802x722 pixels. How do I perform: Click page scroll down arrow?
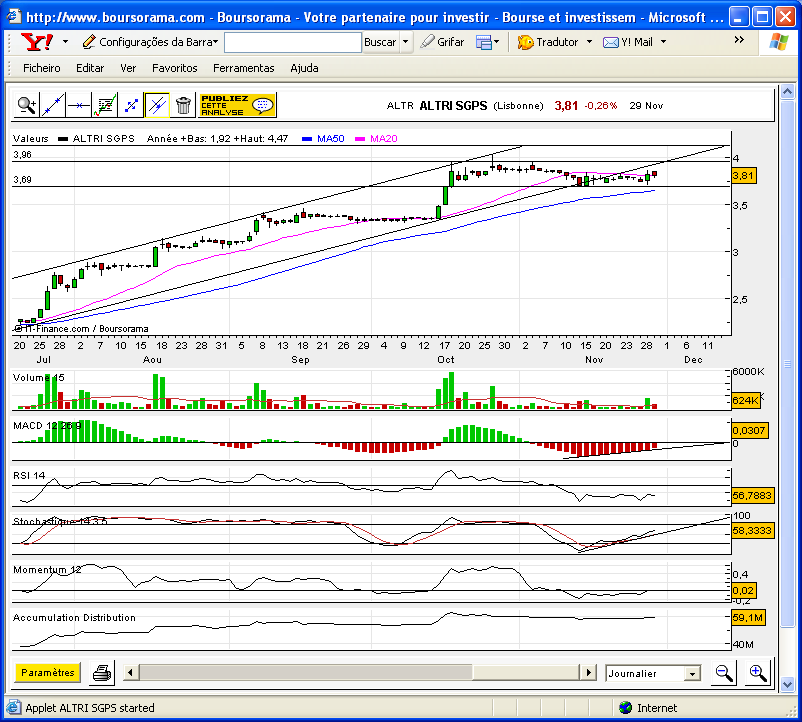pyautogui.click(x=787, y=684)
